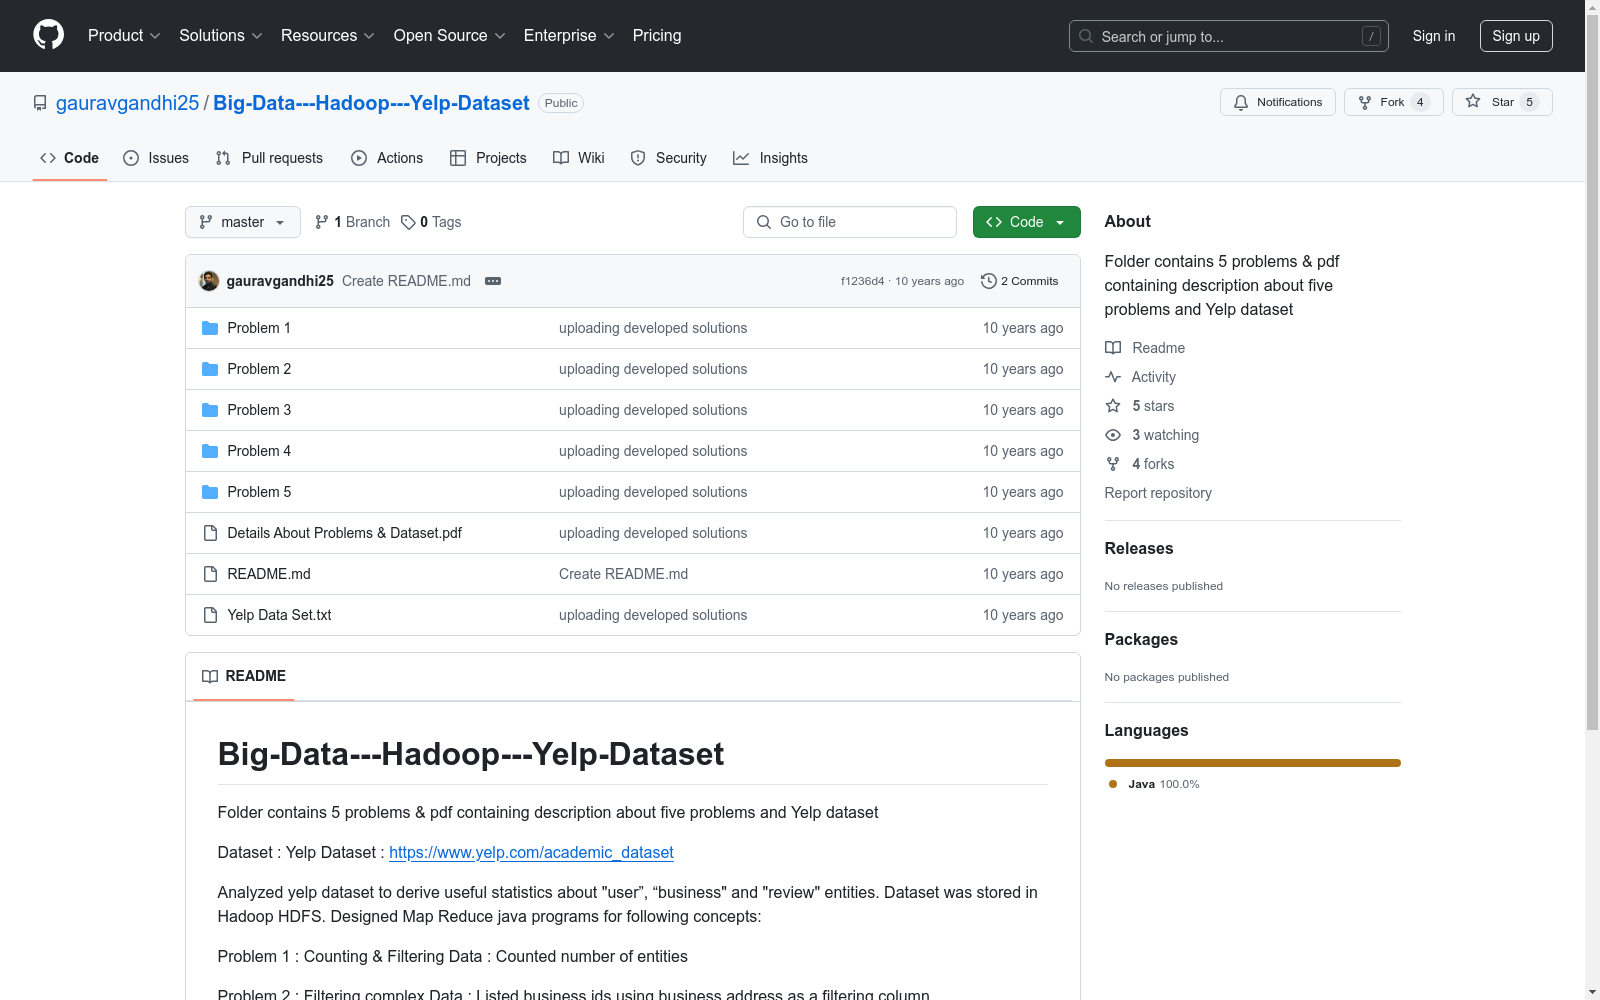Viewport: 1600px width, 1000px height.
Task: Open the Problem 5 folder icon
Action: (x=210, y=492)
